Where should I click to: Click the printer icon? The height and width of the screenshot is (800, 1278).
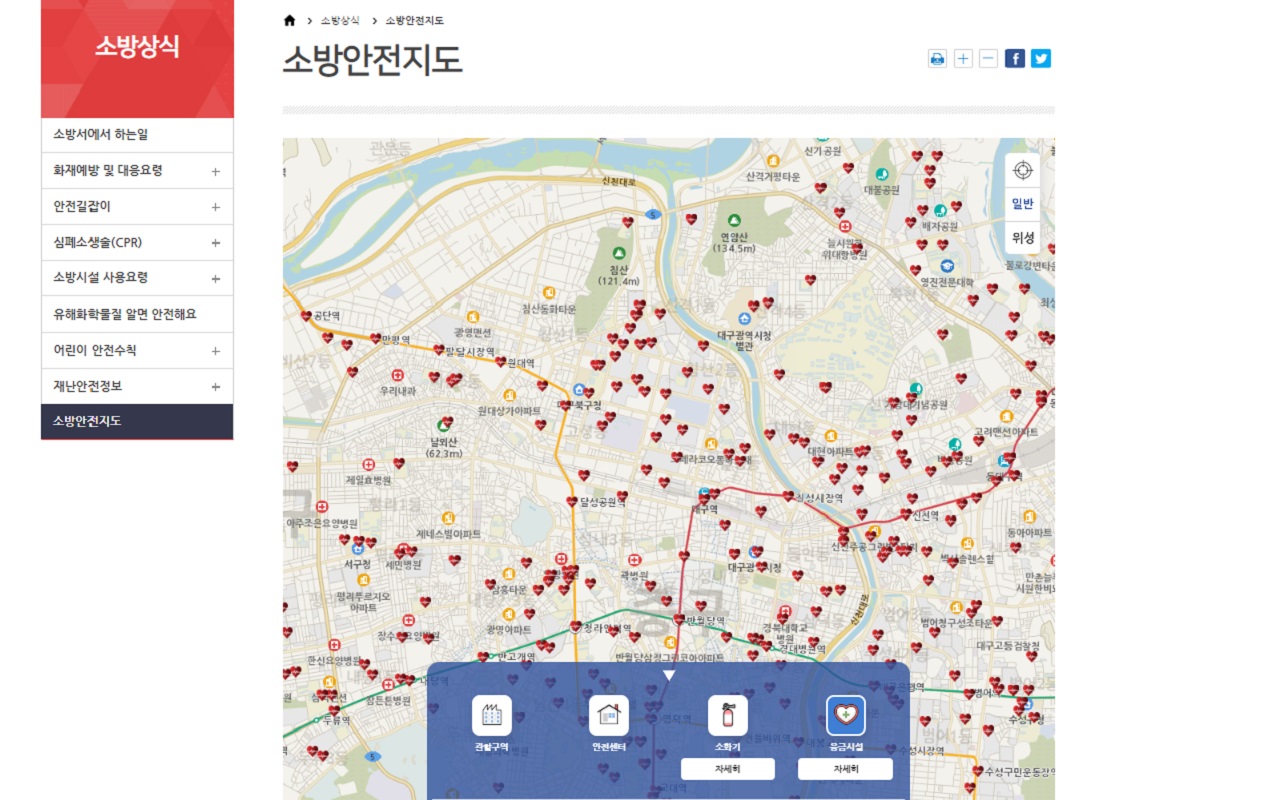pos(936,58)
